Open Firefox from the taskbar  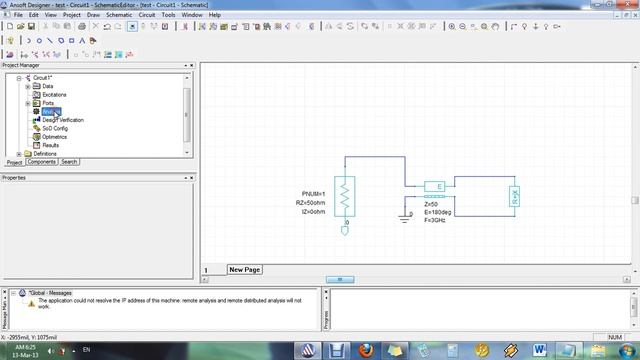point(366,351)
